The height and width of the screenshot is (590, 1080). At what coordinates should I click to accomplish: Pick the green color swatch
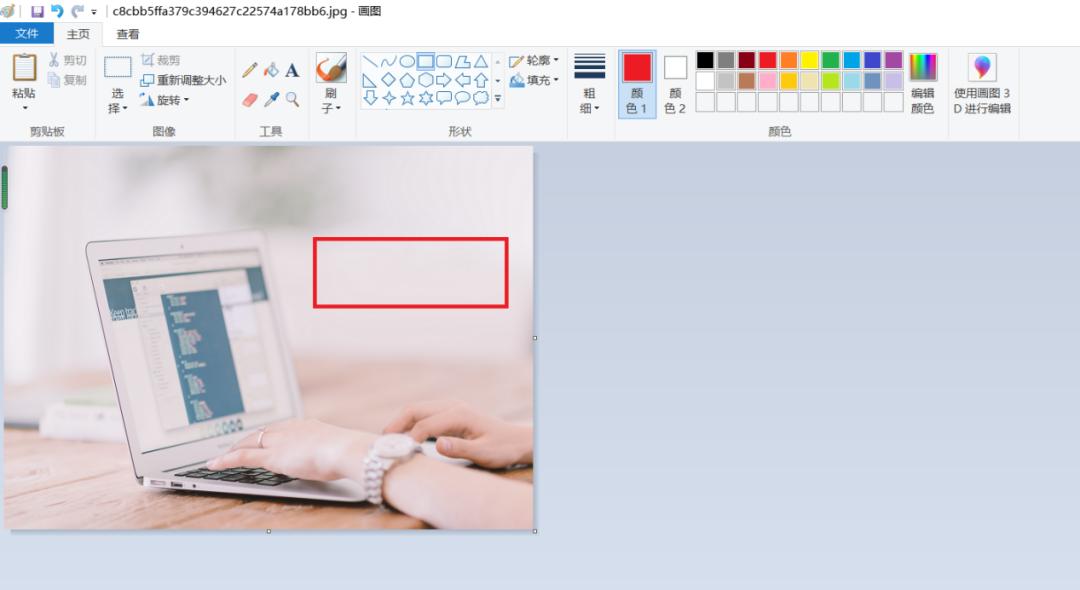pos(831,60)
